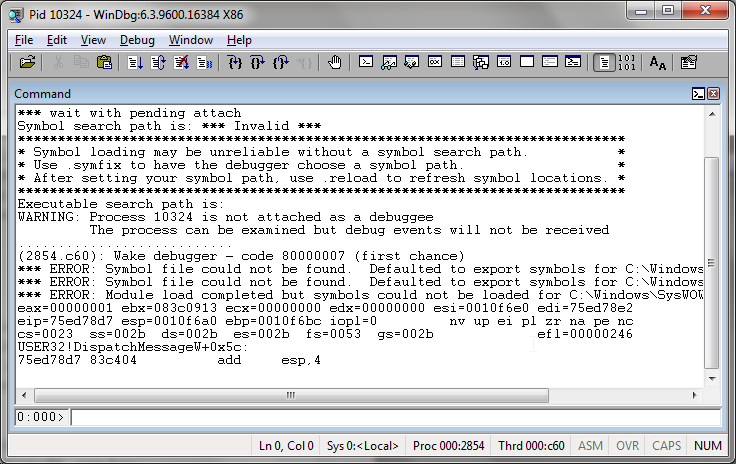
Task: Click the Open source file toolbar icon
Action: (x=27, y=62)
